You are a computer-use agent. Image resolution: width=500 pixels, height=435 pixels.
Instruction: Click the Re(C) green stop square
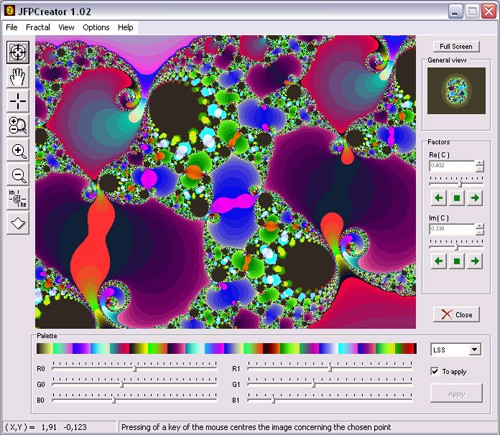(x=457, y=198)
